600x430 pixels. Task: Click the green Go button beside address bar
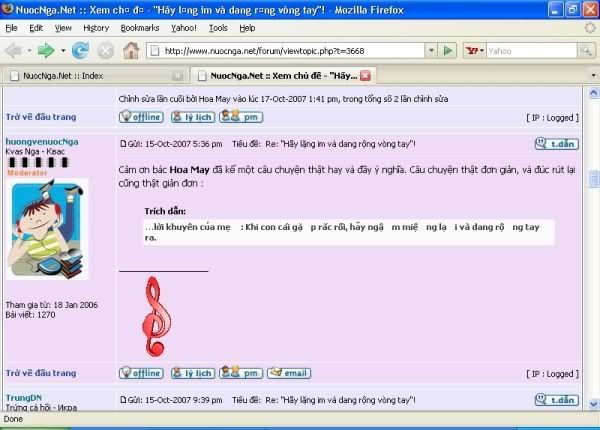point(447,50)
